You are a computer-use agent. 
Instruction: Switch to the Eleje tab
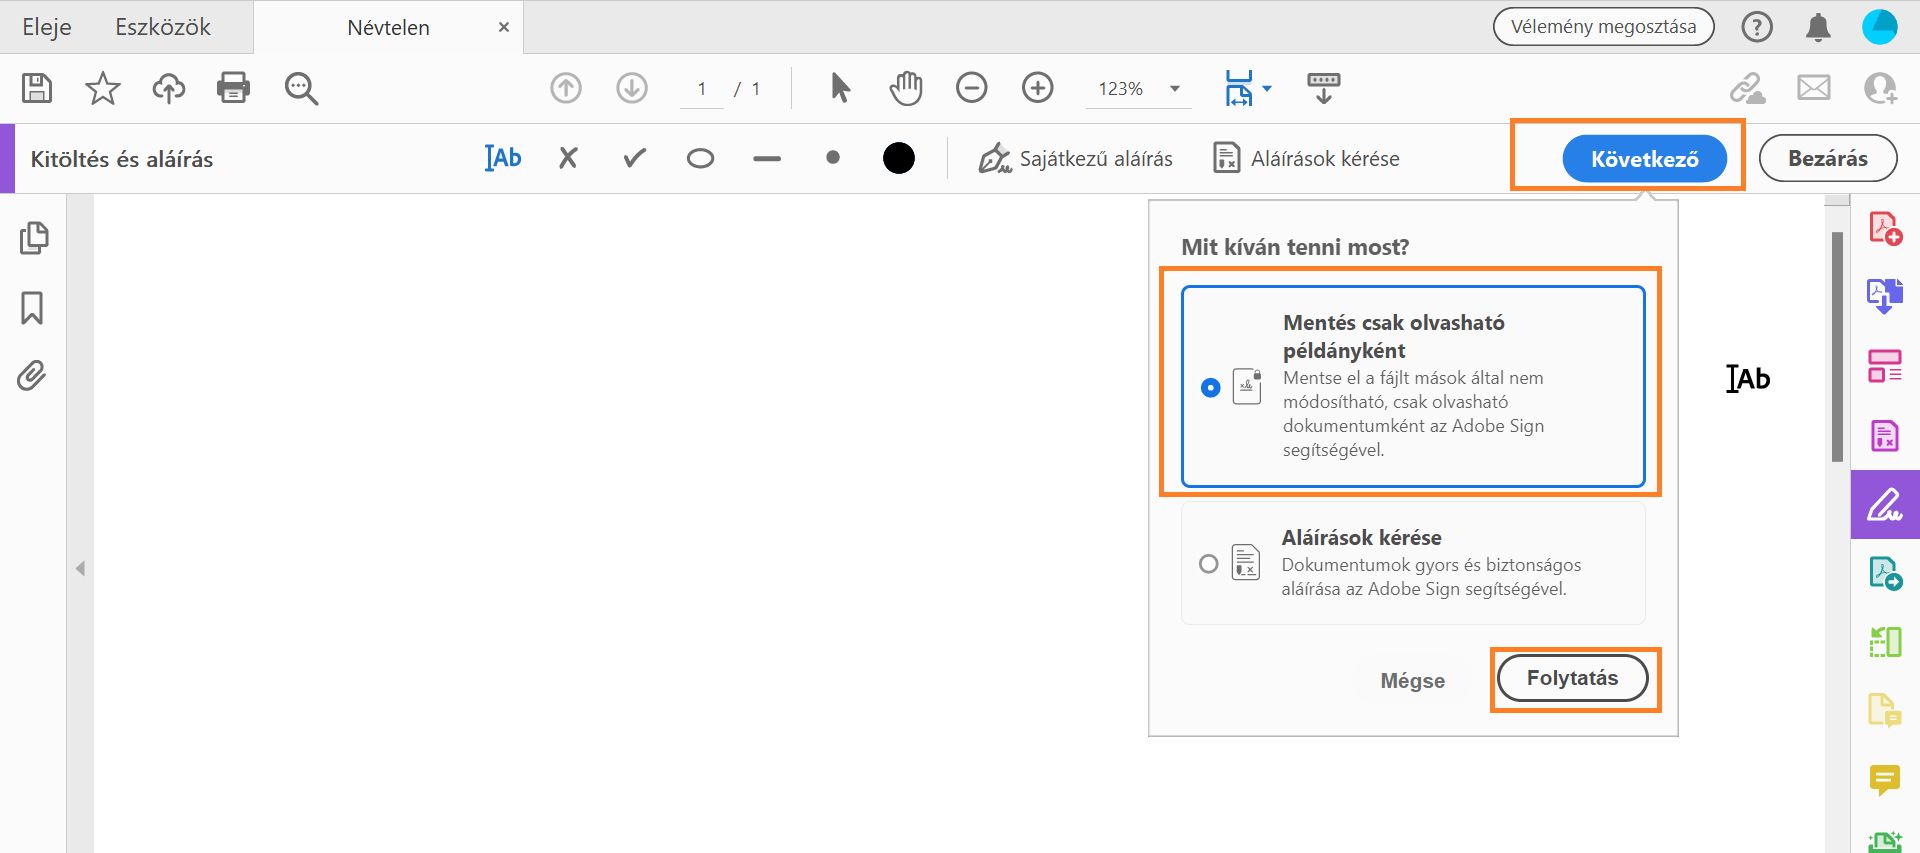pyautogui.click(x=47, y=27)
